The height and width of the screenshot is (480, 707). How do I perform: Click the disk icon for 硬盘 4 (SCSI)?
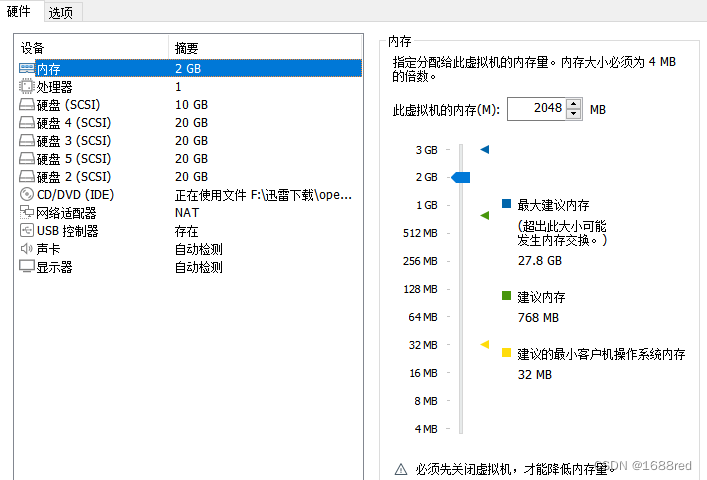(x=27, y=123)
